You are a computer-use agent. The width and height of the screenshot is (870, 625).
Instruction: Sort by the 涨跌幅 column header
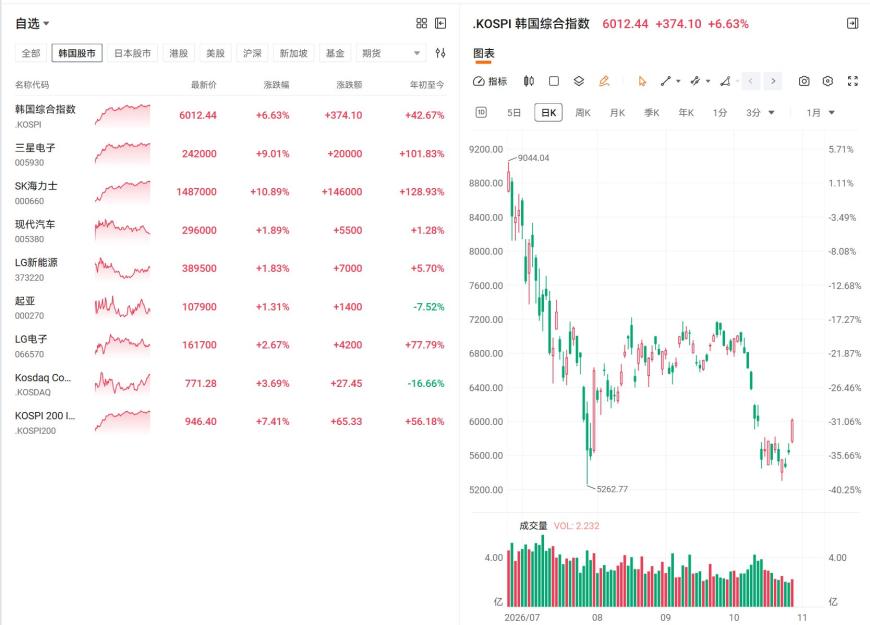point(276,84)
